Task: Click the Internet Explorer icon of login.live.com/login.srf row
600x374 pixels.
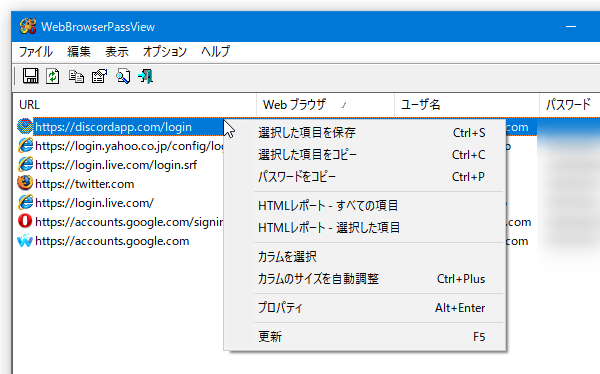Action: (25, 165)
